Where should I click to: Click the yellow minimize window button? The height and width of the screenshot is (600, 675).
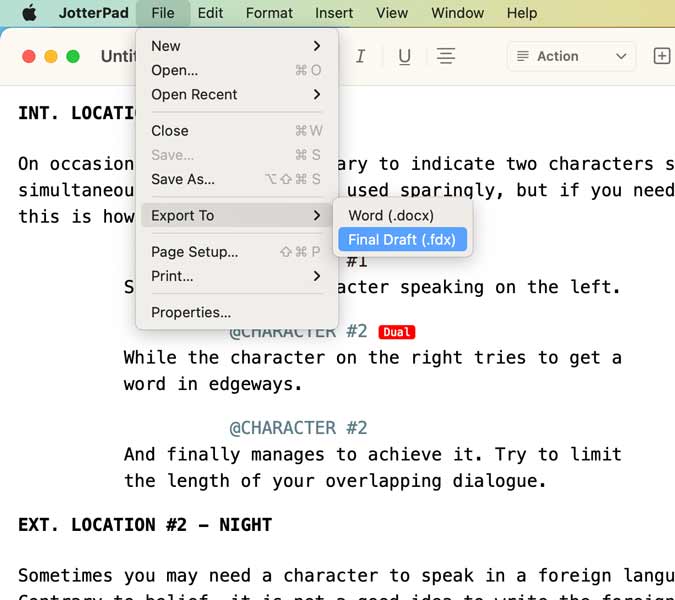tap(51, 56)
